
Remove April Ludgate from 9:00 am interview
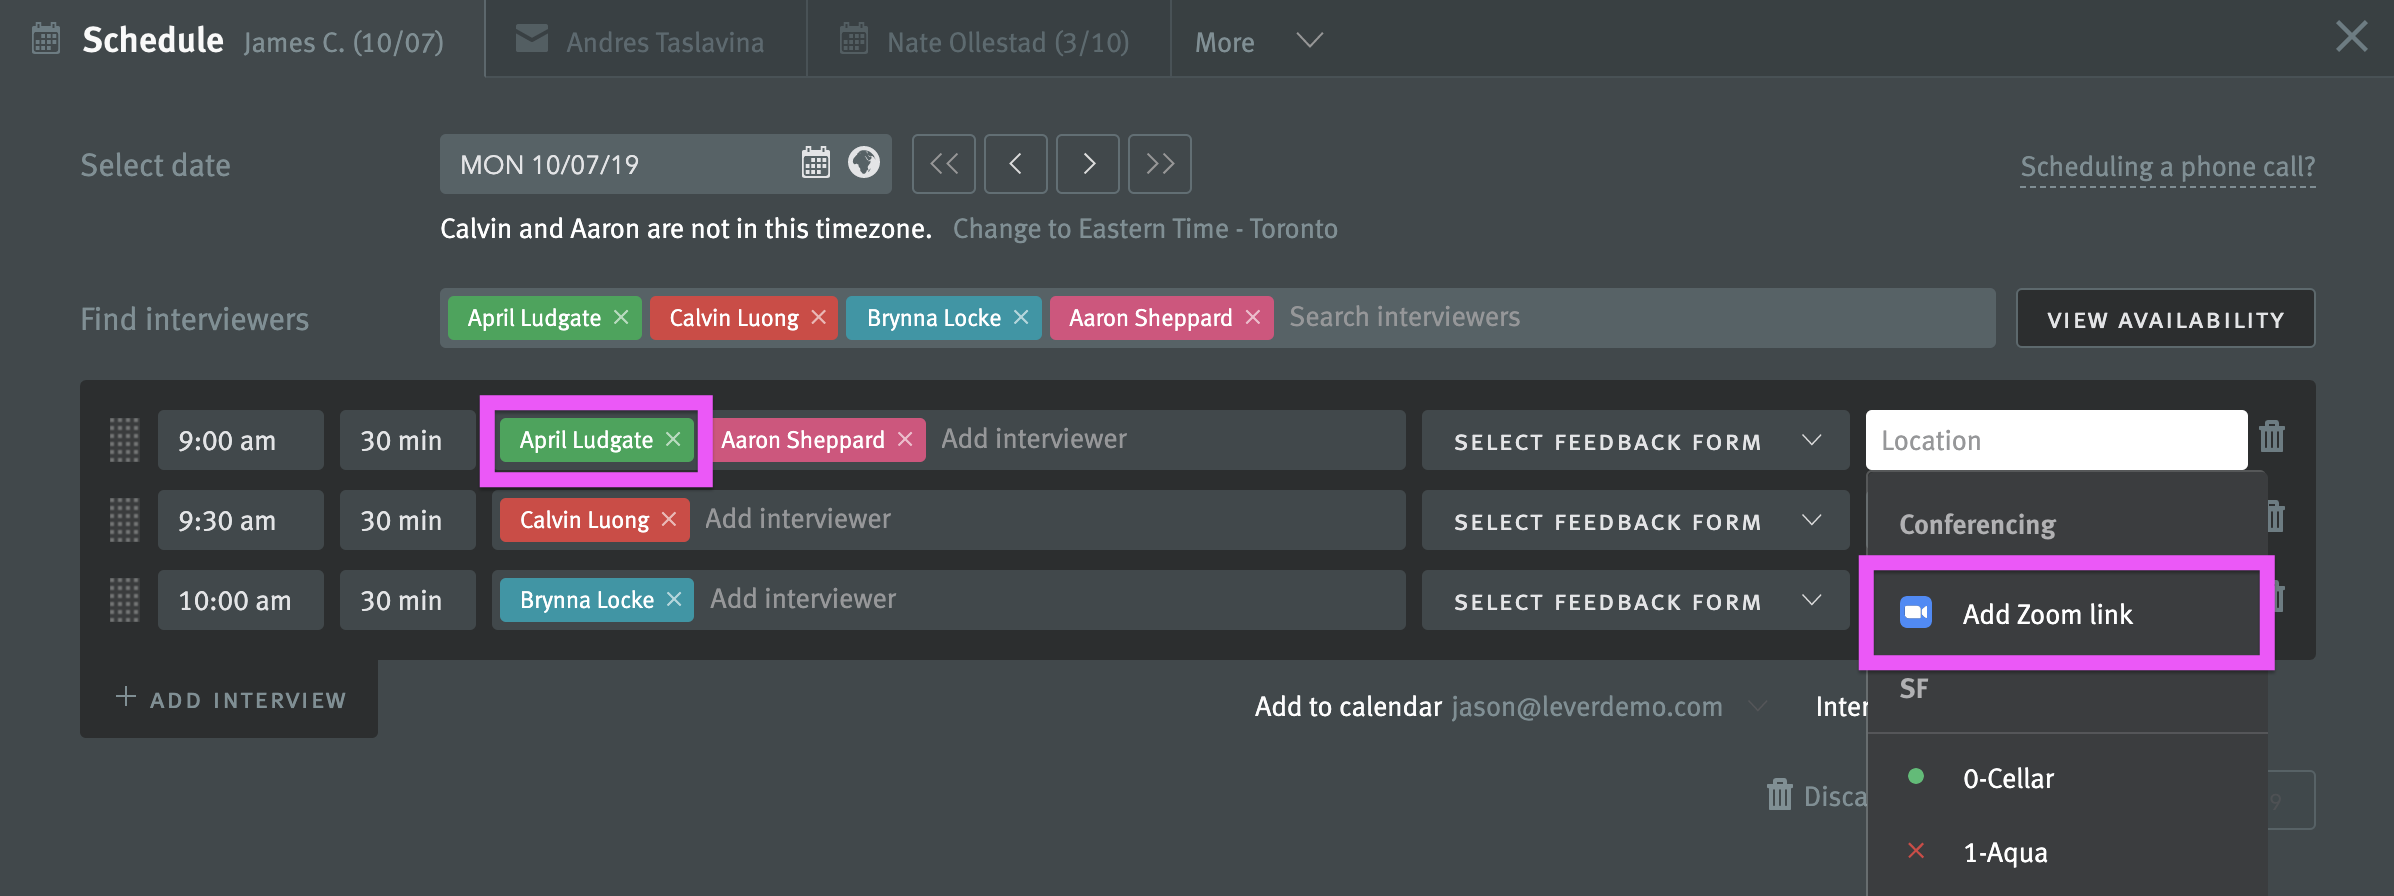coord(673,440)
